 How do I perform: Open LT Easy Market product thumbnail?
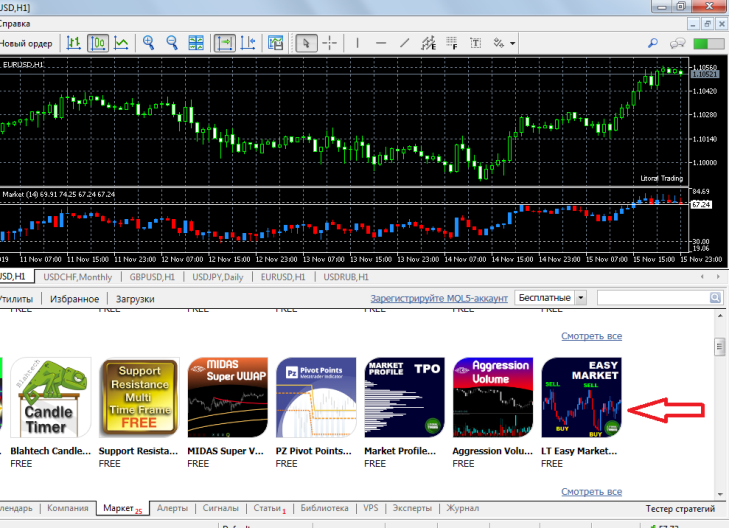tap(581, 397)
